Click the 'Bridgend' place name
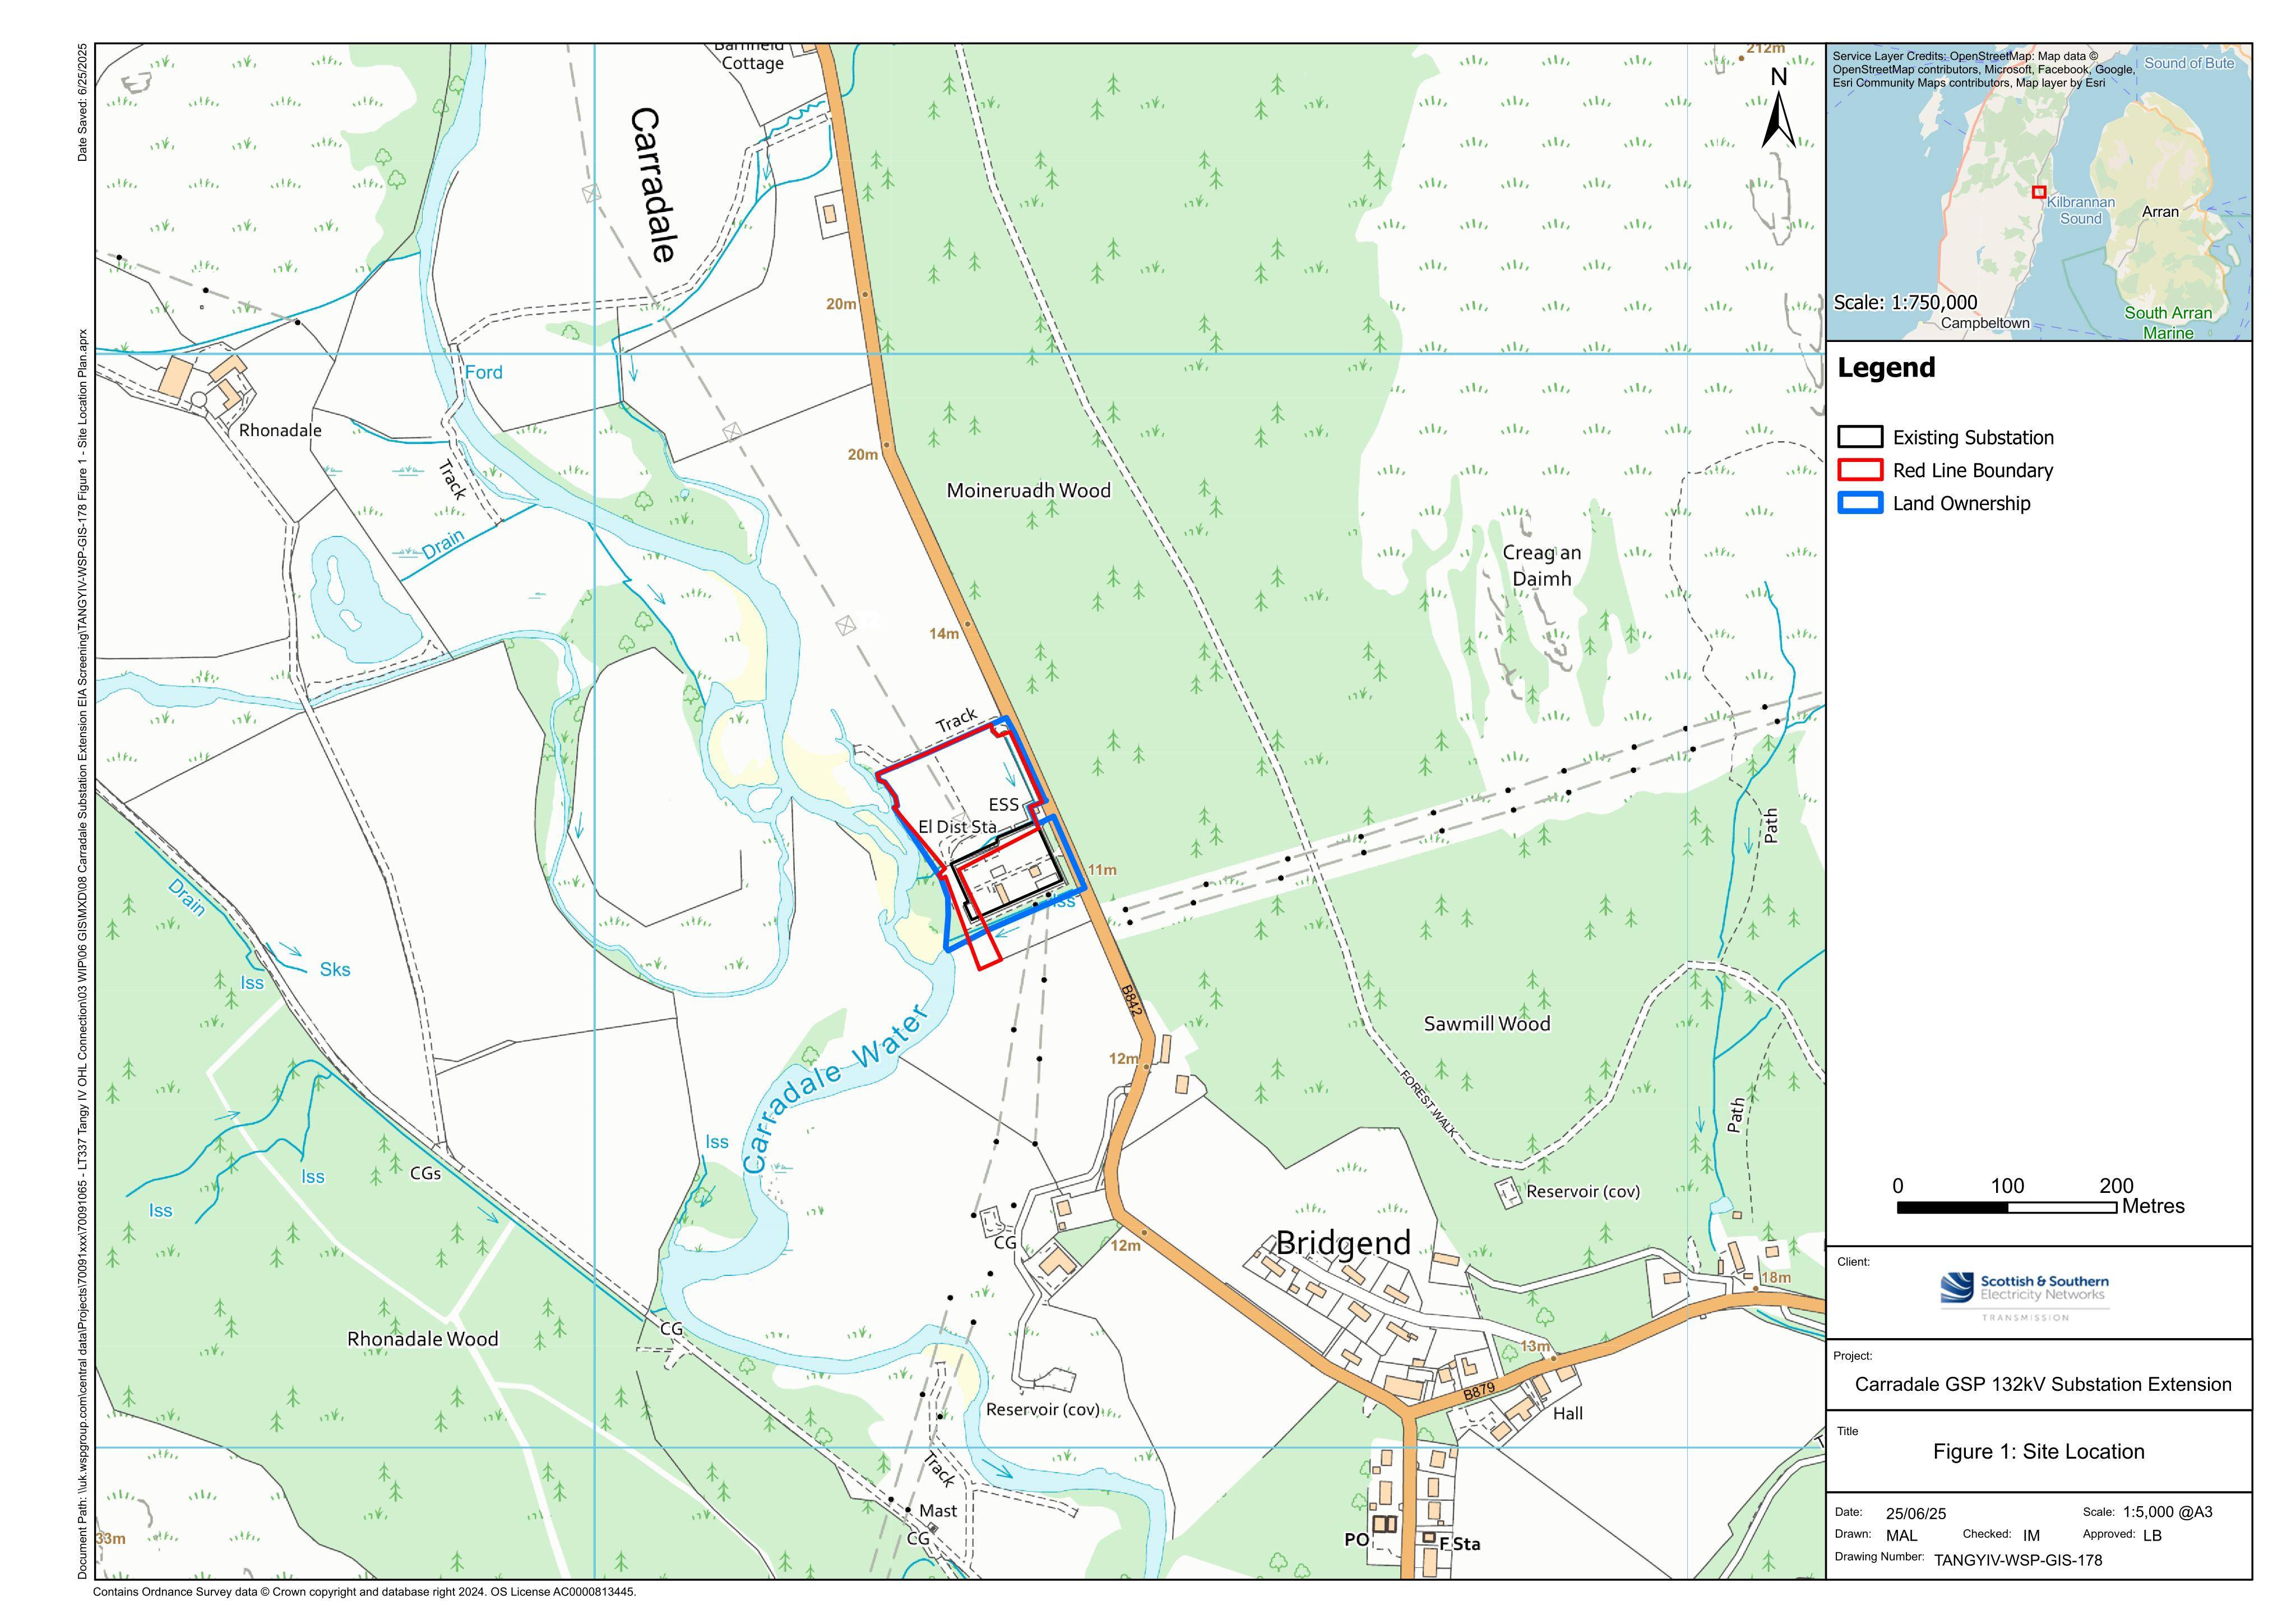2296x1624 pixels. click(x=1343, y=1243)
